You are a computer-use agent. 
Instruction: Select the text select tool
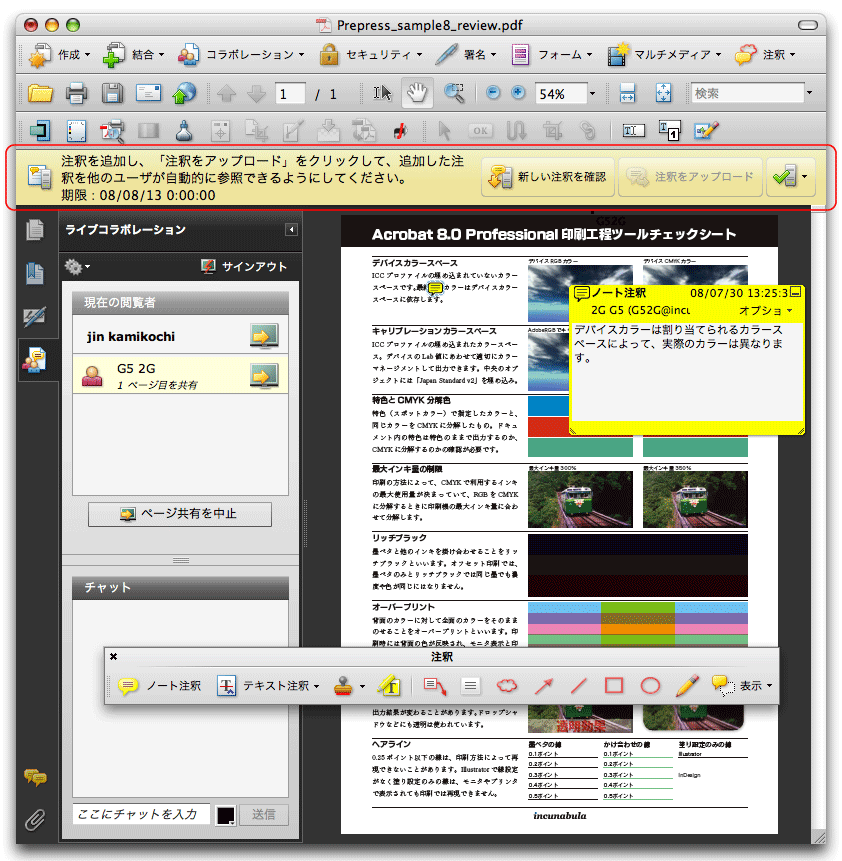point(383,93)
